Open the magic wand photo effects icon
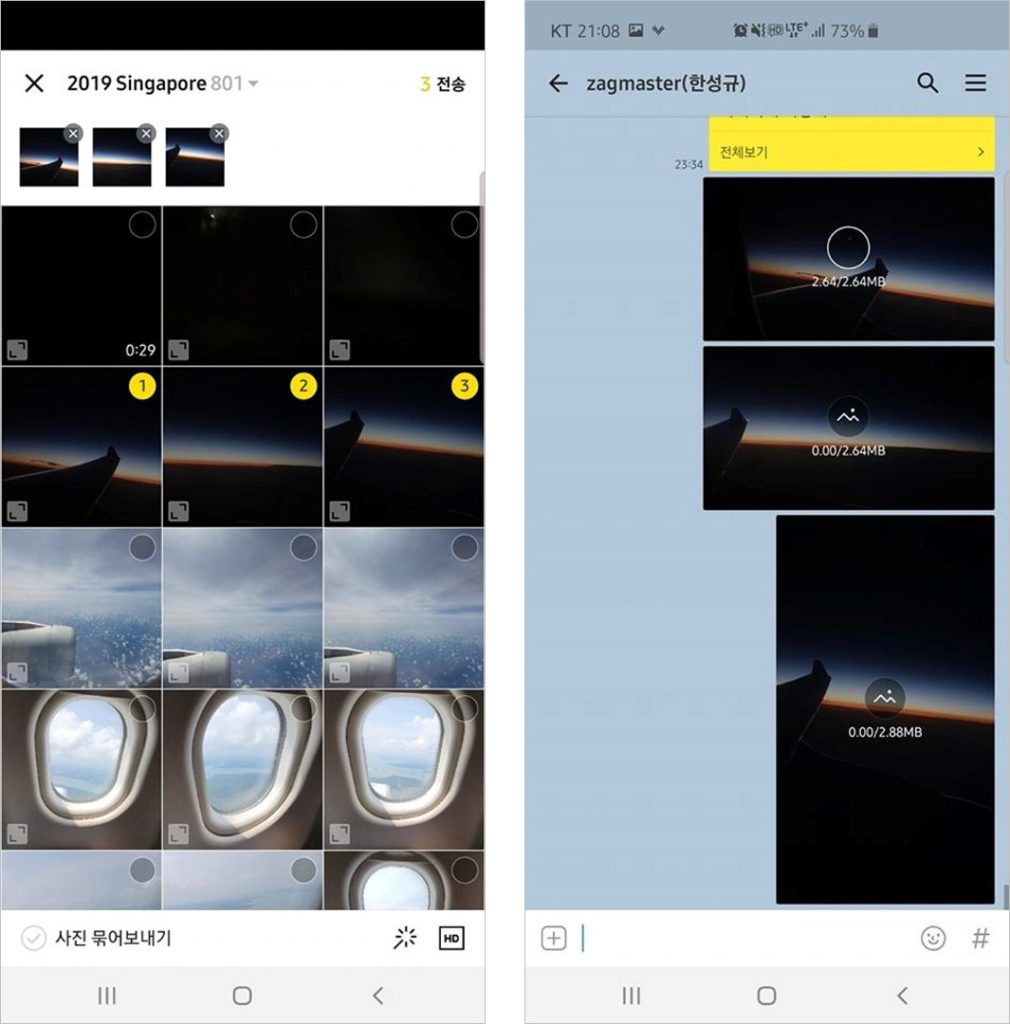The width and height of the screenshot is (1010, 1024). coord(405,938)
